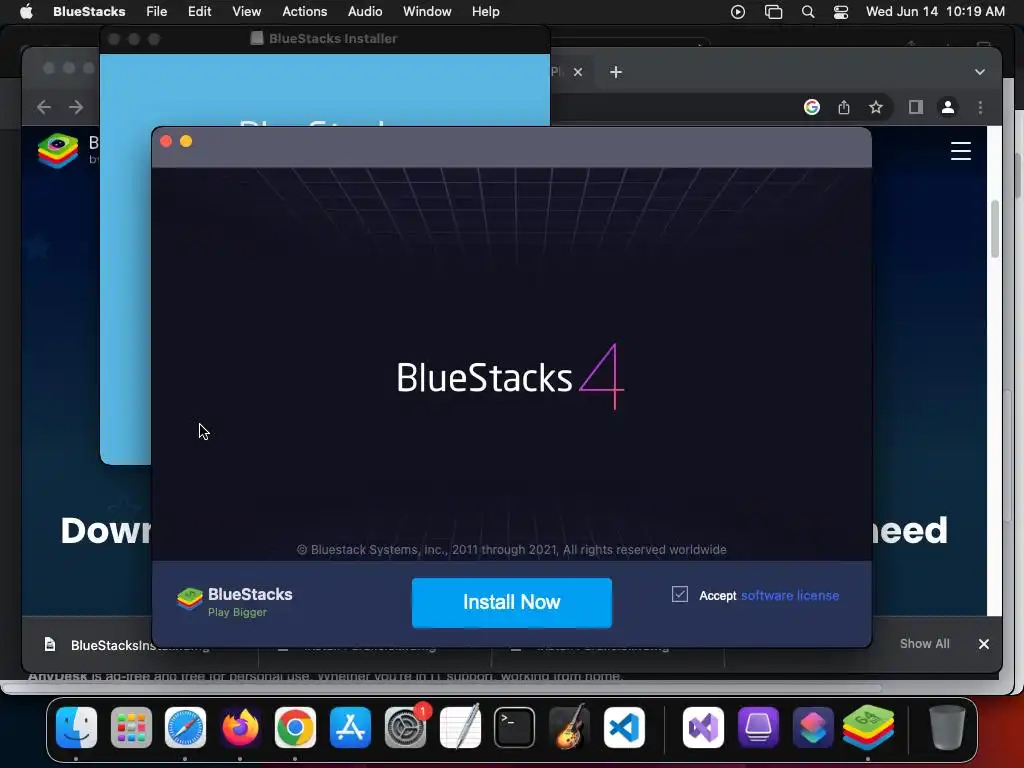Click the BlueStacks Installer window title bar
The height and width of the screenshot is (768, 1024).
tap(325, 39)
